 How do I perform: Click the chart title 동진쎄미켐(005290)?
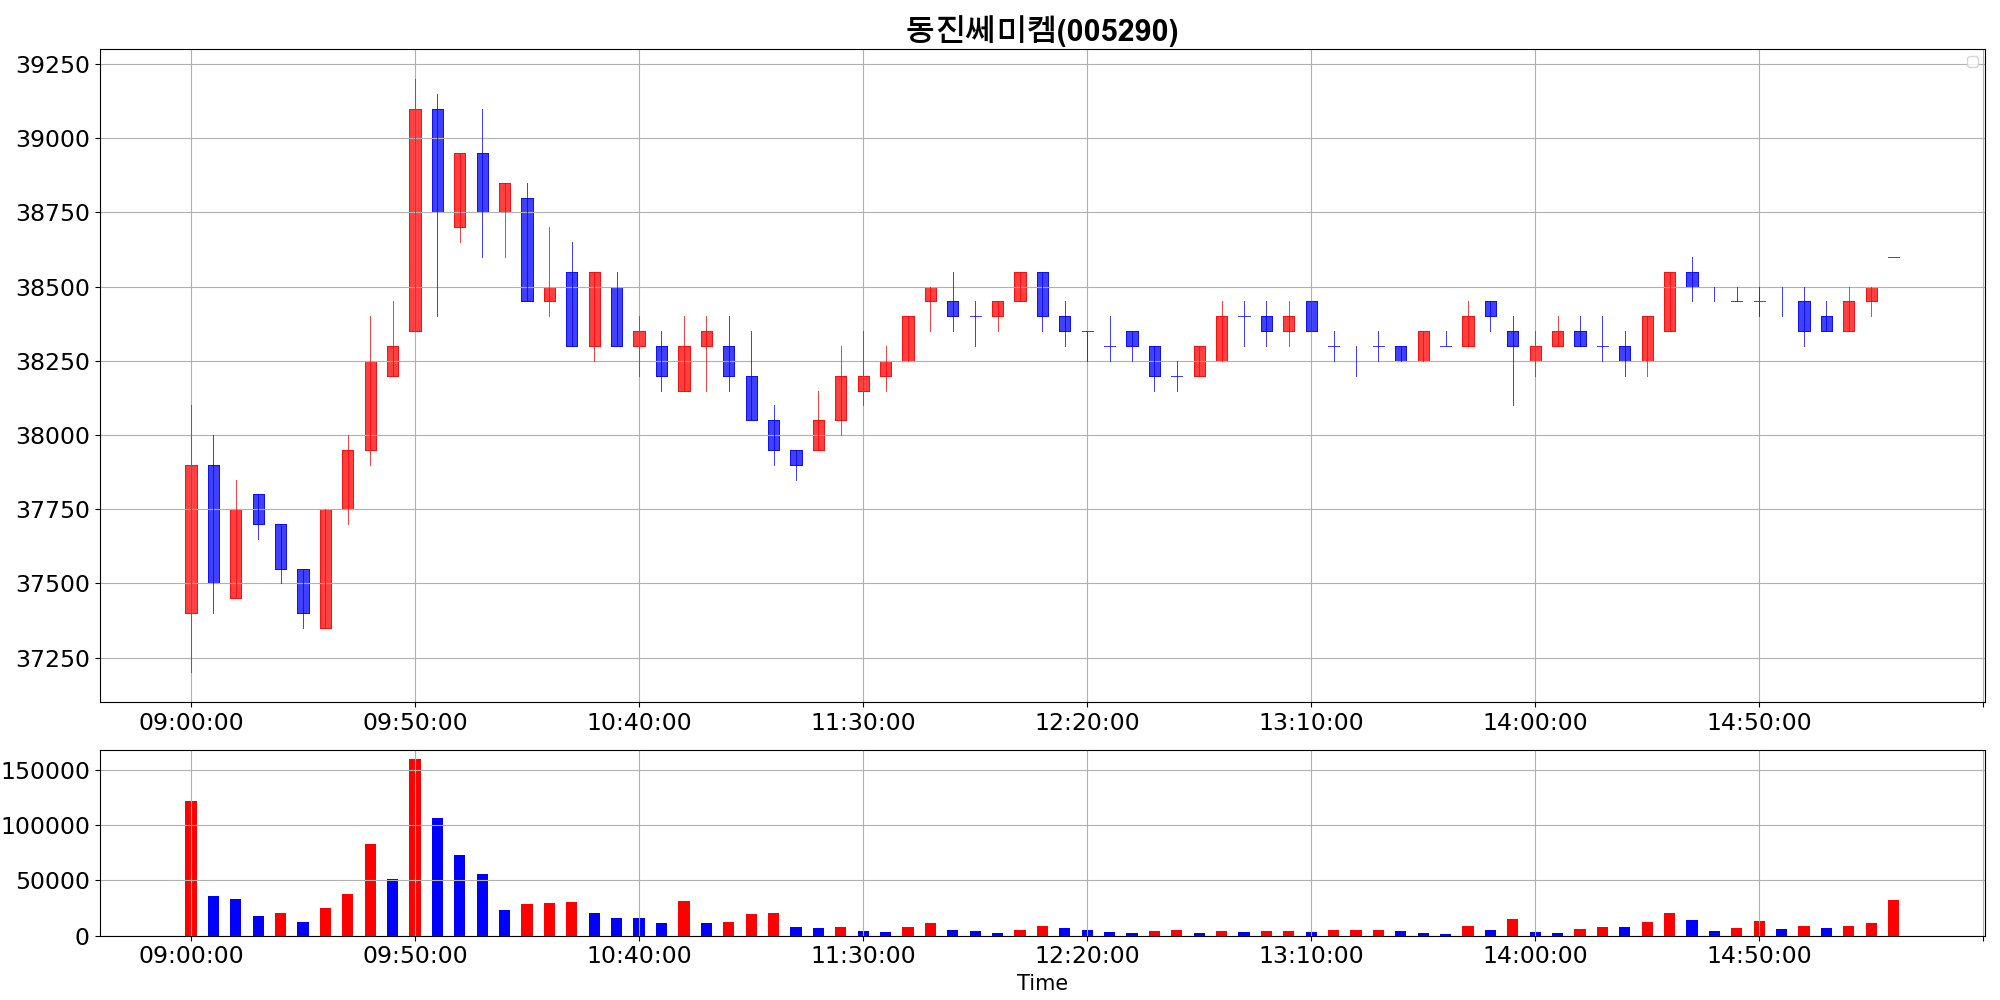1042,30
